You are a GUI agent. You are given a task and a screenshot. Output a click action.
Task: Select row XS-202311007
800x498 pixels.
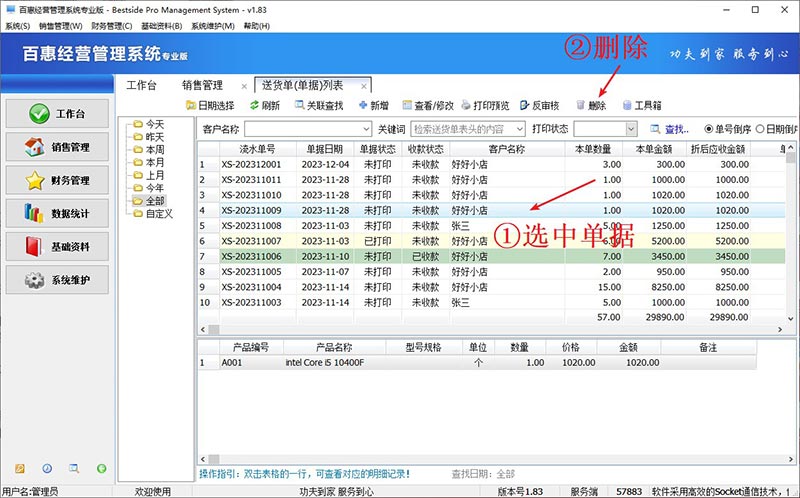(491, 241)
